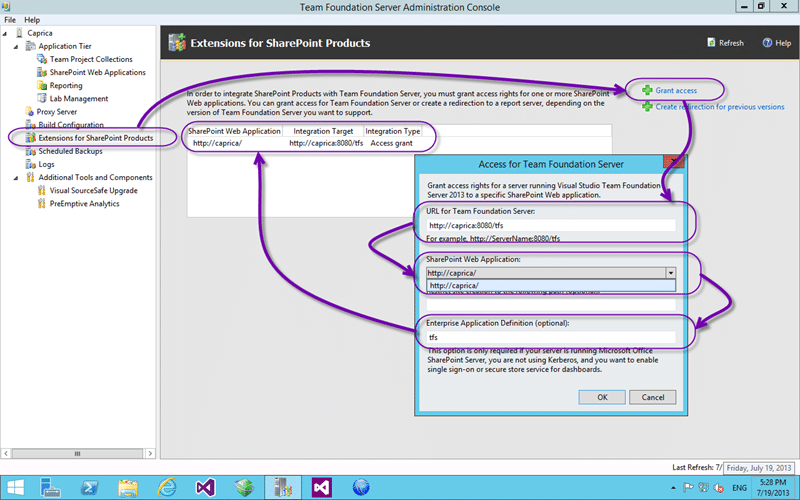Image resolution: width=800 pixels, height=500 pixels.
Task: Click the Integration Type column header
Action: click(x=392, y=131)
